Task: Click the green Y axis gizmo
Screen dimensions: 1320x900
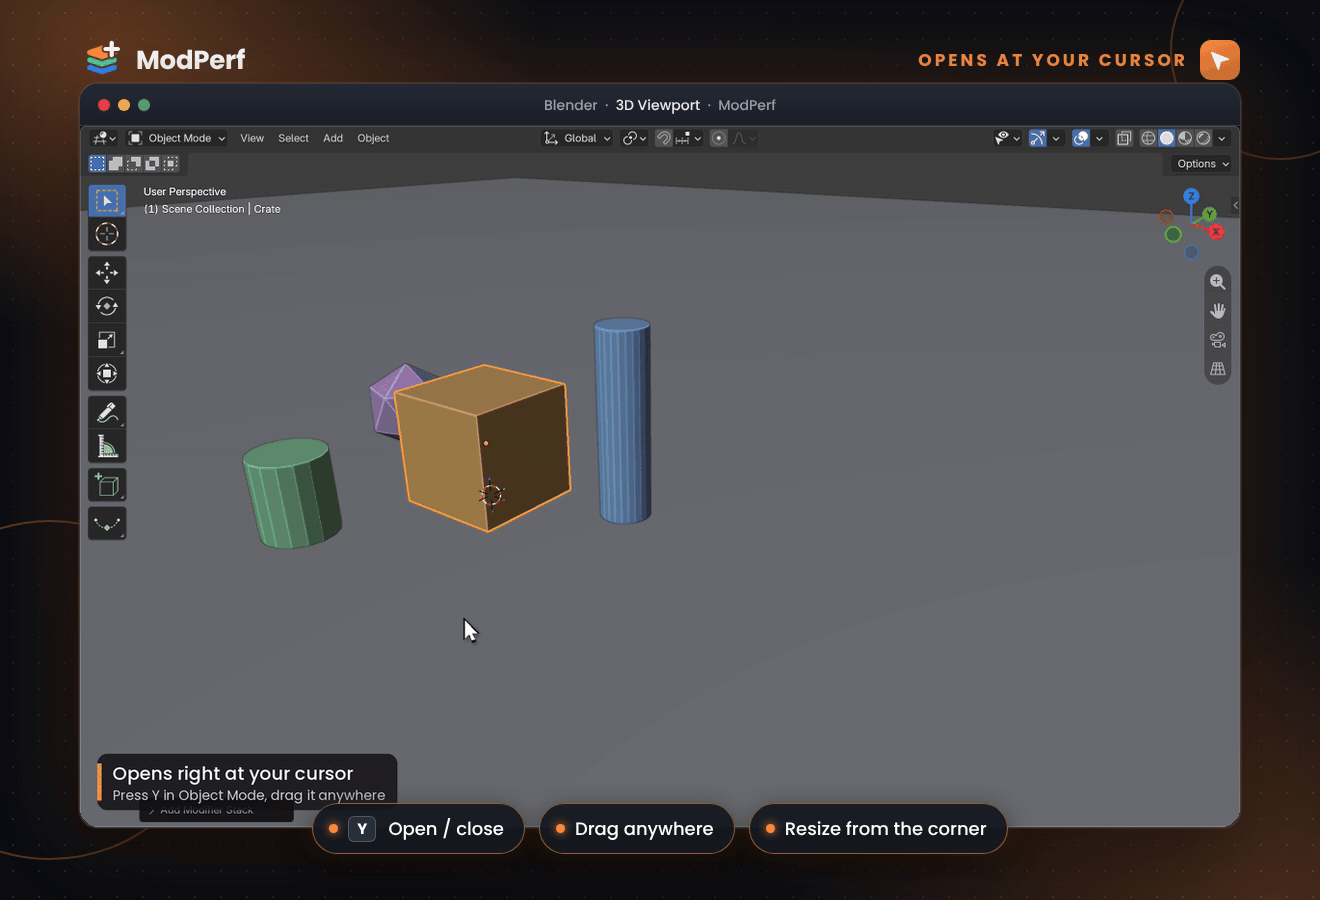Action: pyautogui.click(x=1210, y=214)
